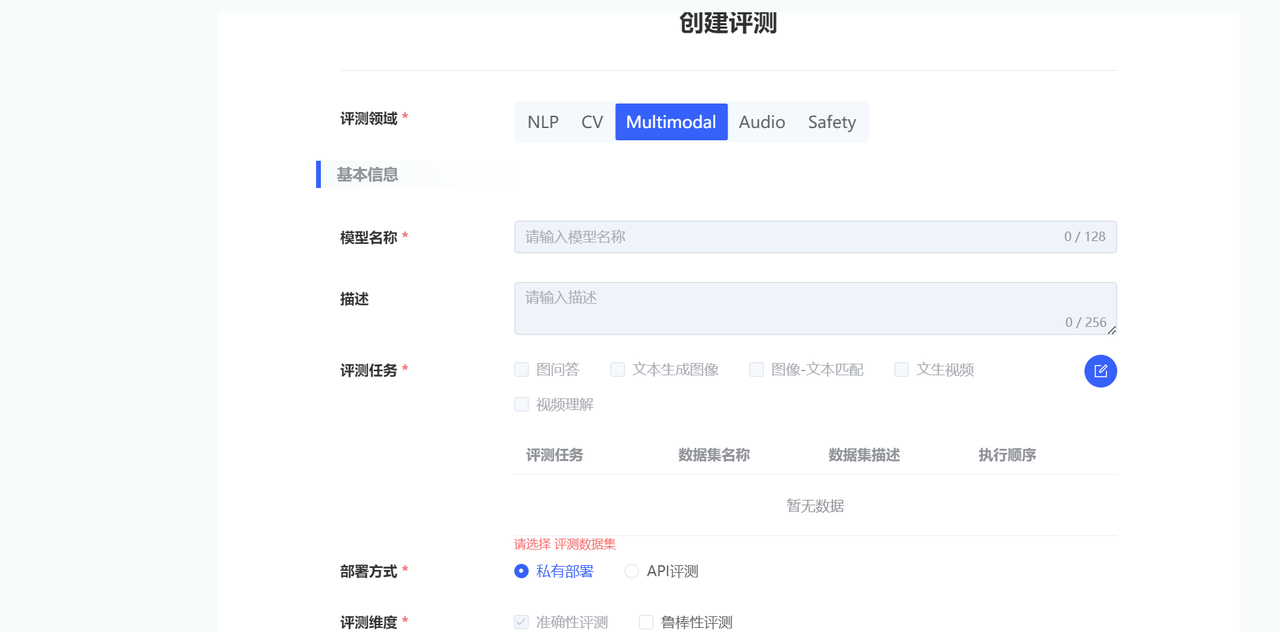1280x632 pixels.
Task: Switch to the Safety domain tab
Action: [x=832, y=122]
